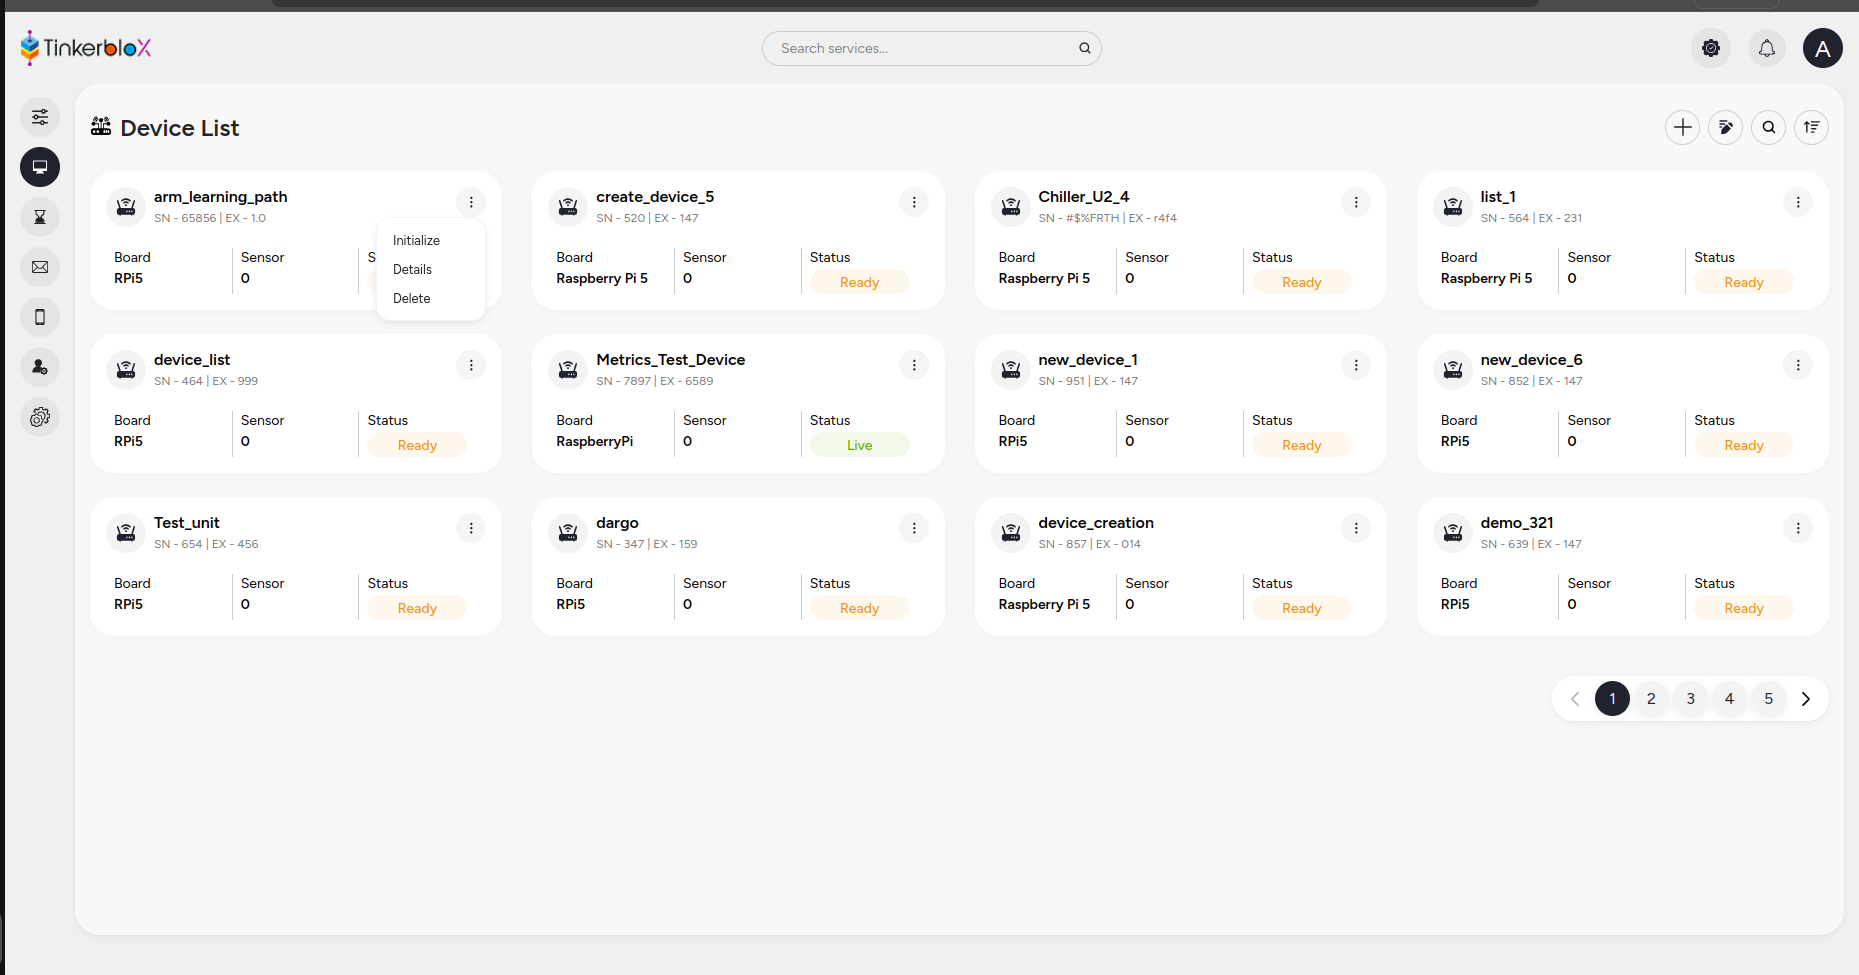Image resolution: width=1859 pixels, height=975 pixels.
Task: Go to page 2
Action: (1651, 698)
